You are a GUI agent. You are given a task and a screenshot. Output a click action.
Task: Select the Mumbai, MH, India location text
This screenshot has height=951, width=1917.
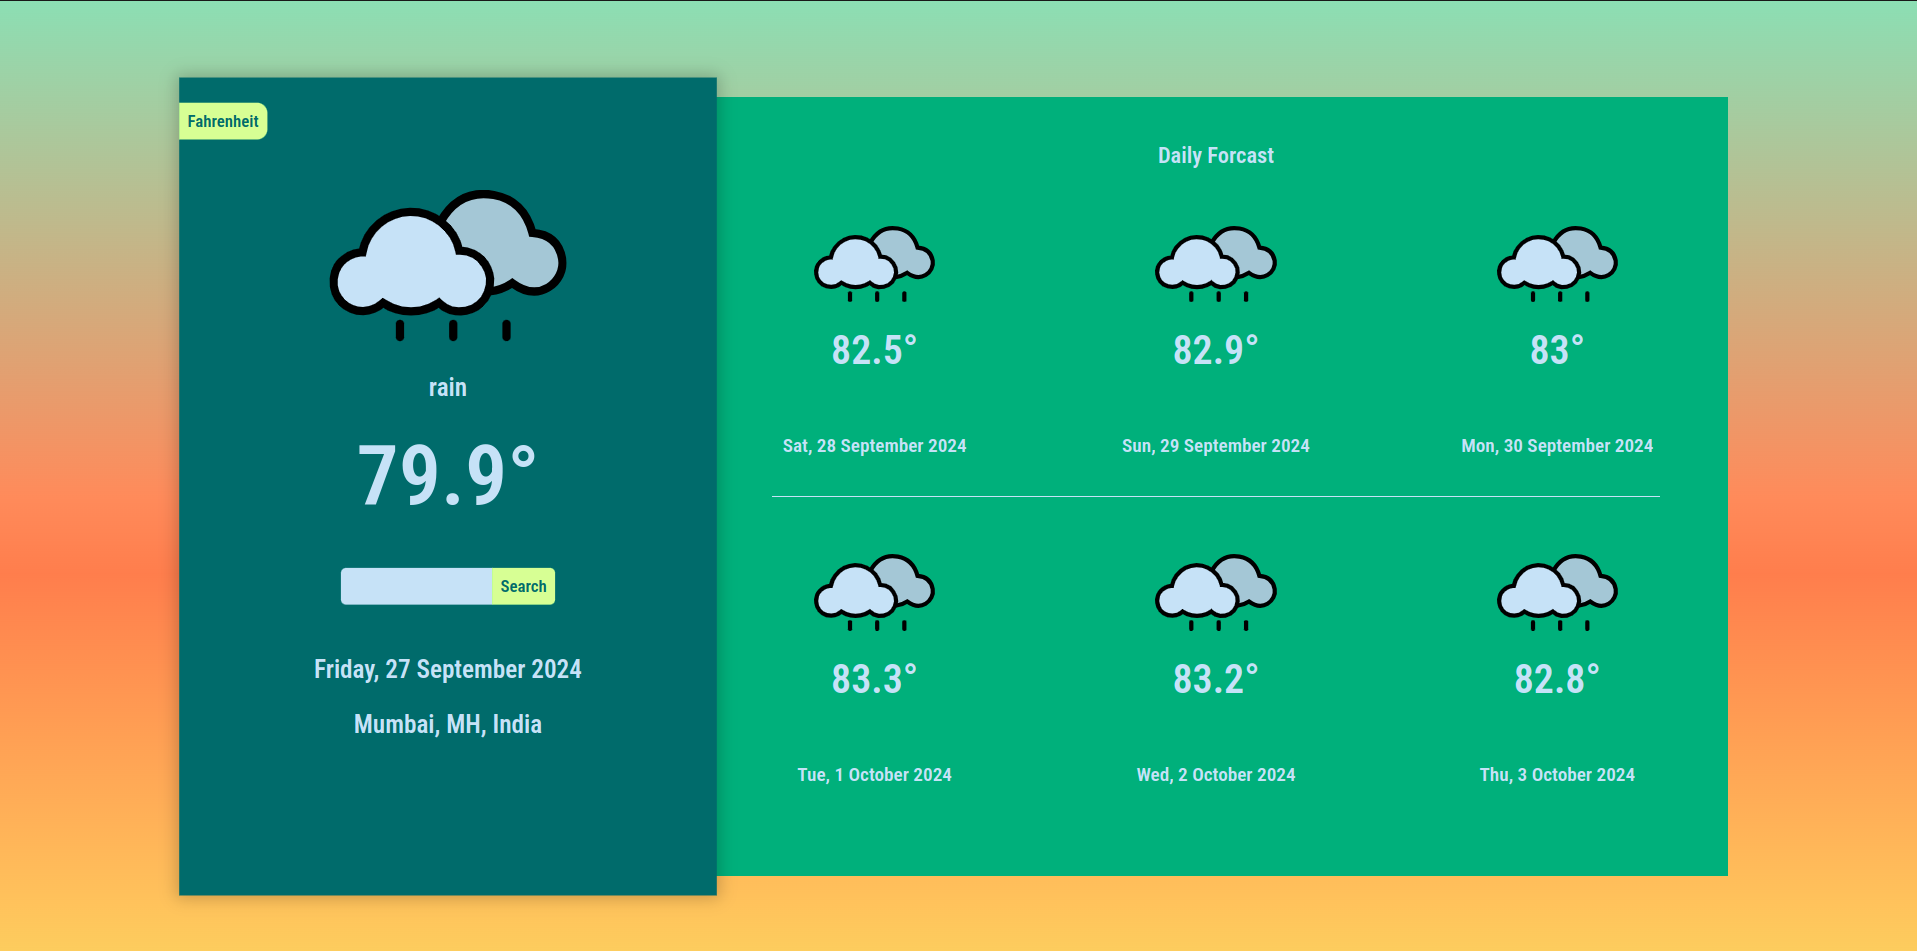coord(447,724)
